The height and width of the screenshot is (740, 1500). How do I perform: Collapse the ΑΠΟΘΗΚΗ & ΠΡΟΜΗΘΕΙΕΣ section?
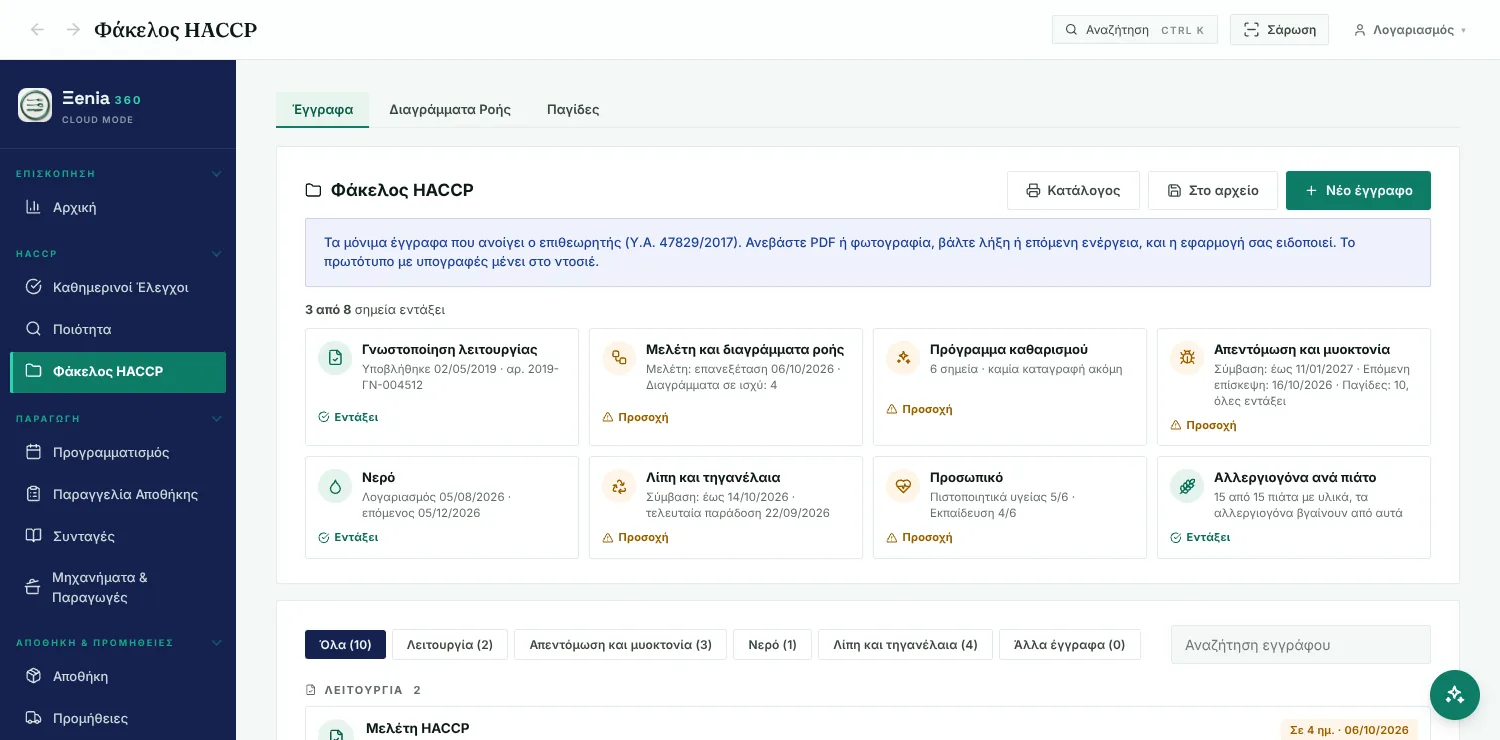(216, 643)
